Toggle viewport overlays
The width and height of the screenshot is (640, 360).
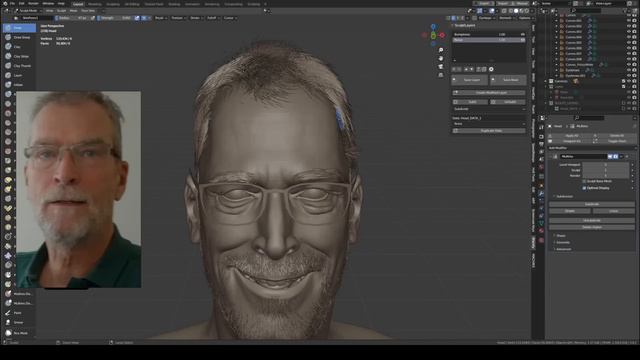(x=492, y=11)
